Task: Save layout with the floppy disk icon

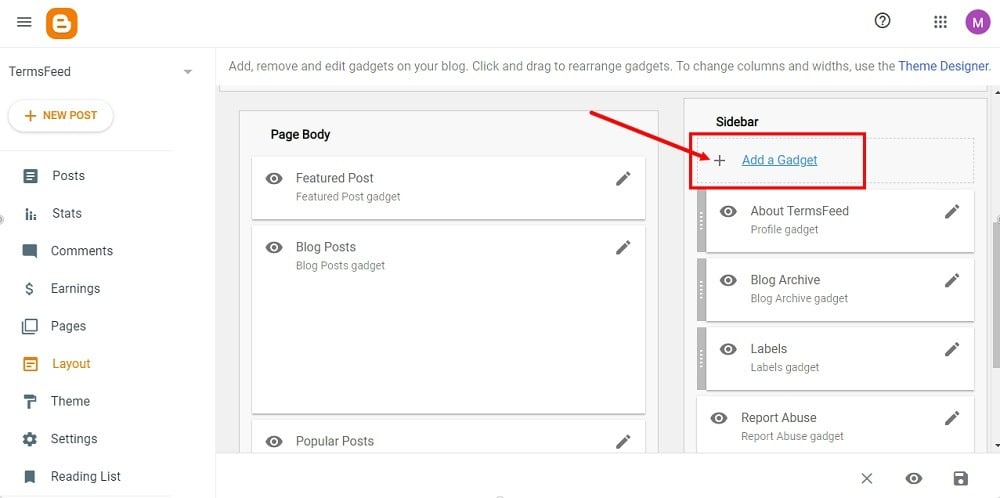Action: click(960, 479)
